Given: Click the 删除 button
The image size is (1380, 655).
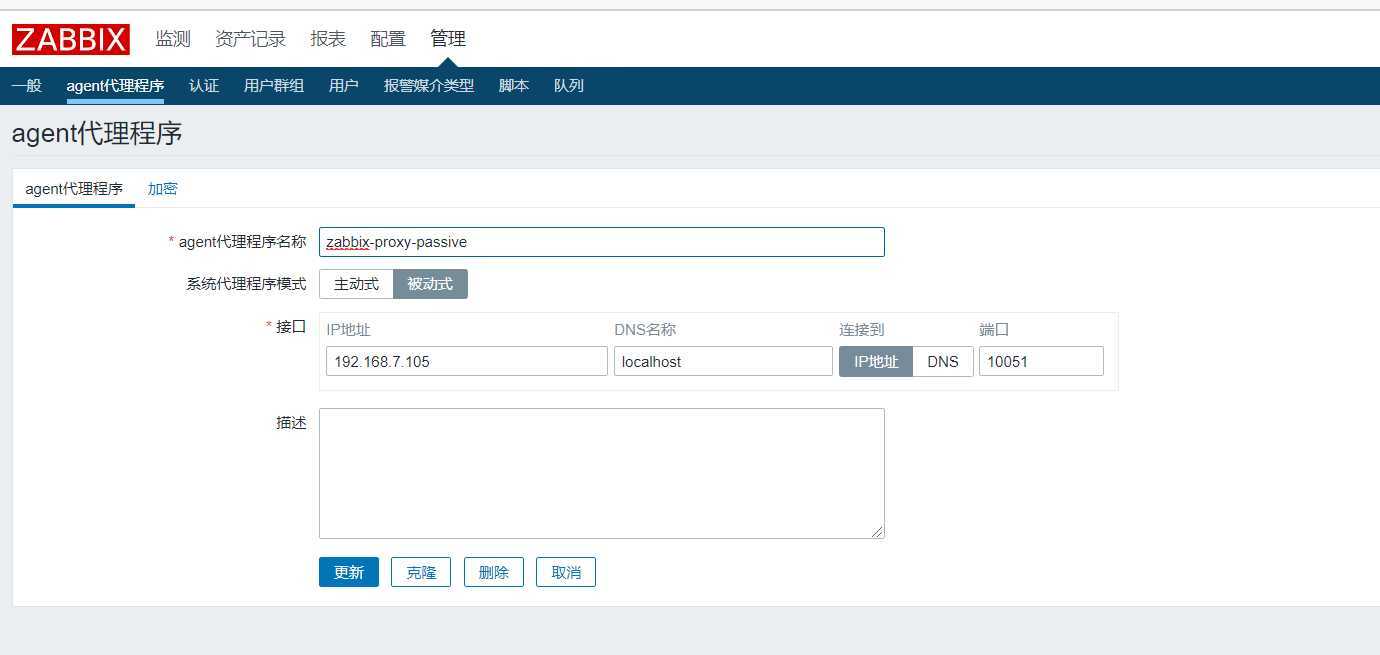Looking at the screenshot, I should 494,572.
